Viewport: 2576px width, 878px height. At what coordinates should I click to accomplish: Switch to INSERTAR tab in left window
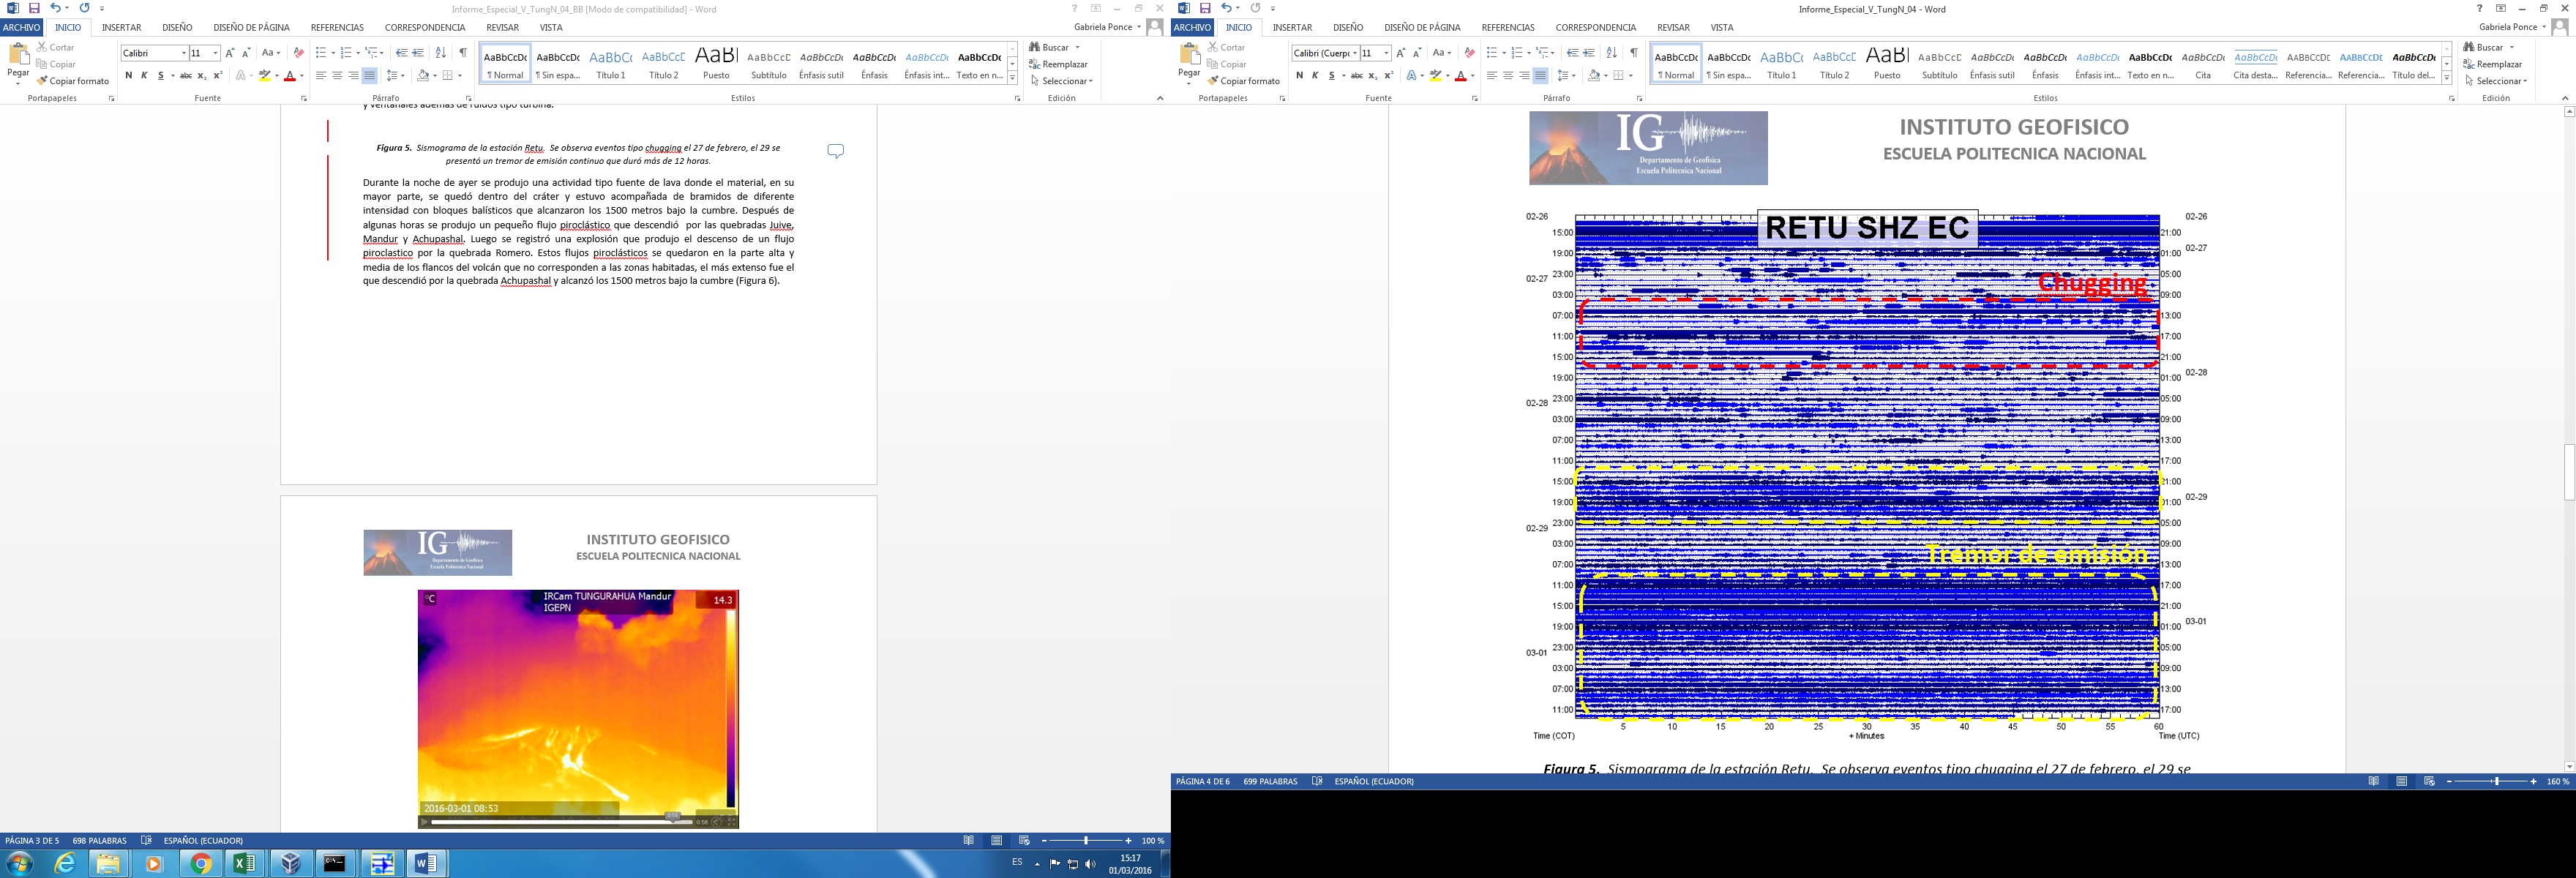pos(121,28)
